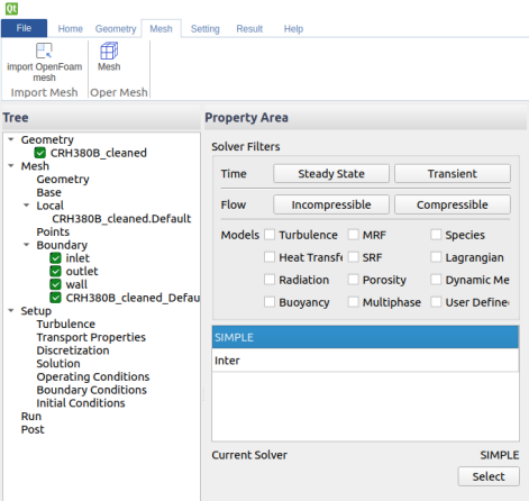This screenshot has width=530, height=501.
Task: Toggle the CRH380B_cleaned geometry checkbox
Action: tap(40, 153)
